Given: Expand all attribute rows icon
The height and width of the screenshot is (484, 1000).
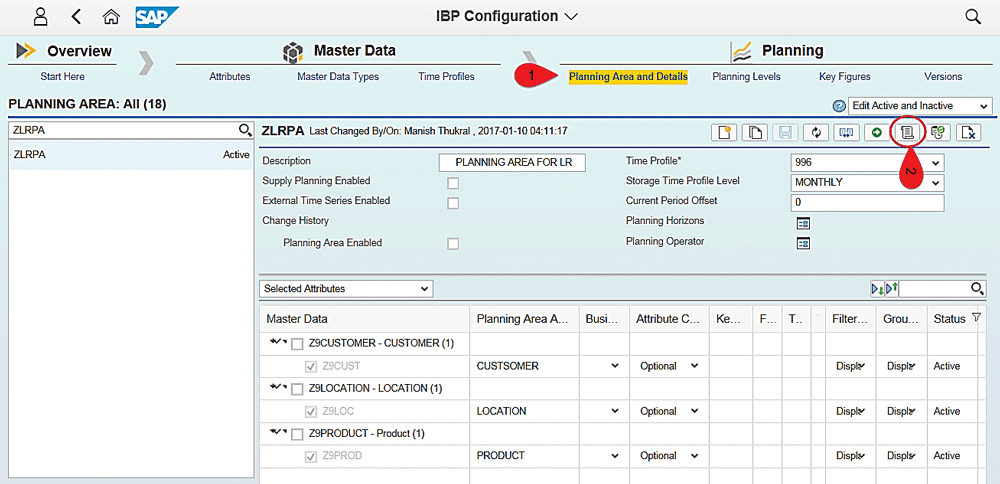Looking at the screenshot, I should tap(878, 289).
